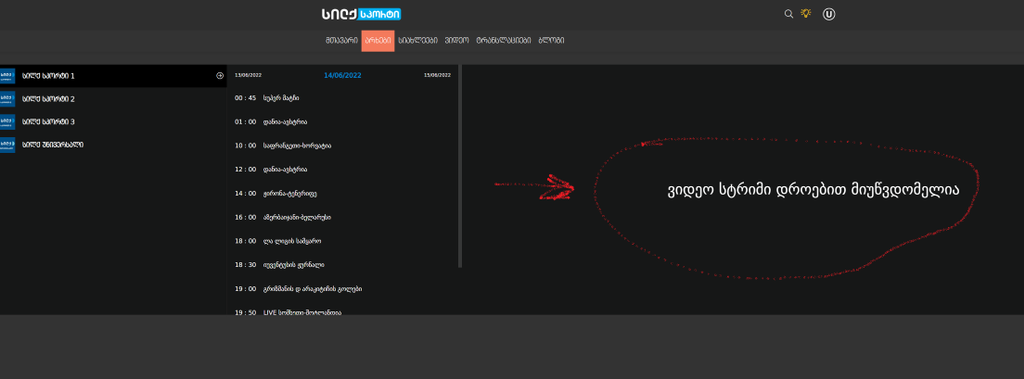
Task: Select channel სილქ უნივერსალი
Action: [x=113, y=144]
